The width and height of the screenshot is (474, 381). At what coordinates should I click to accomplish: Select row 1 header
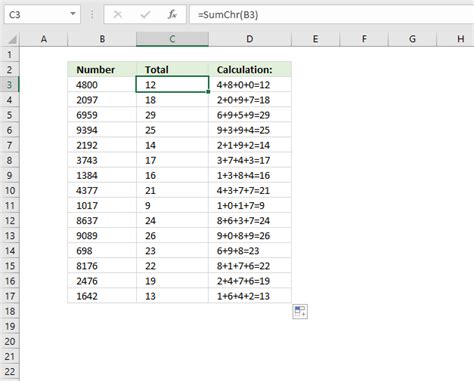10,54
